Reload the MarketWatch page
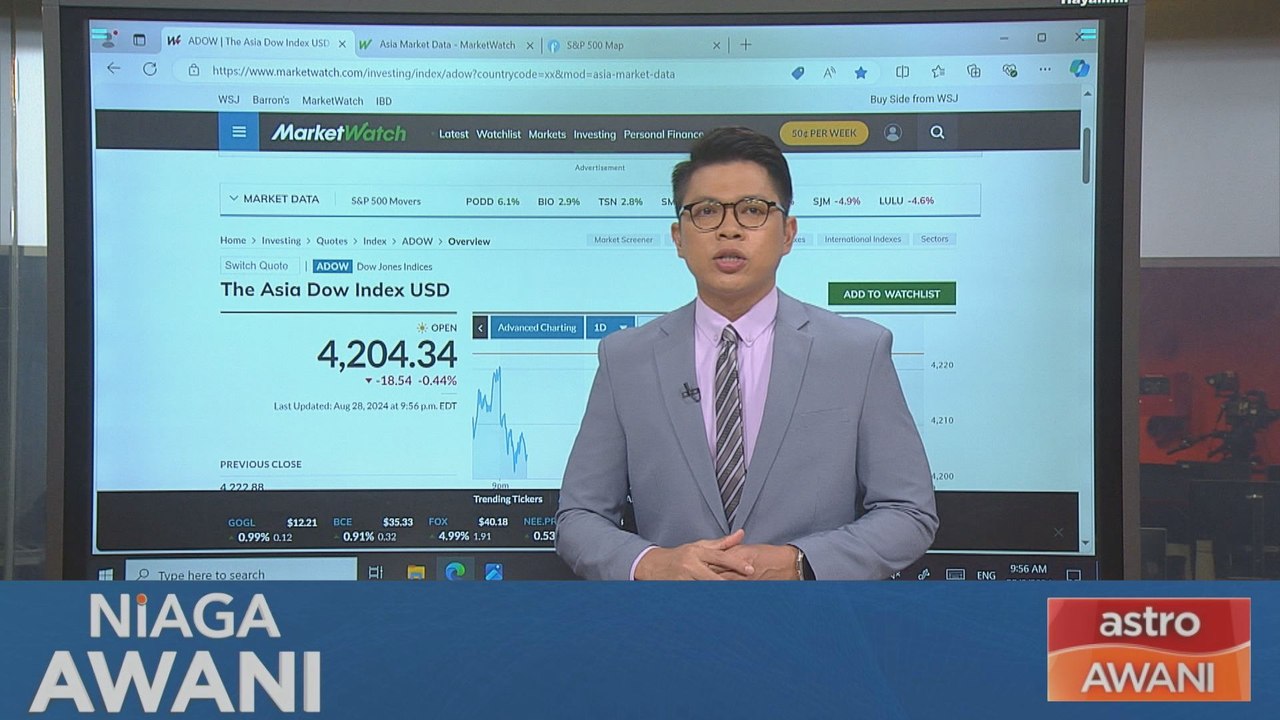The image size is (1280, 720). (150, 70)
